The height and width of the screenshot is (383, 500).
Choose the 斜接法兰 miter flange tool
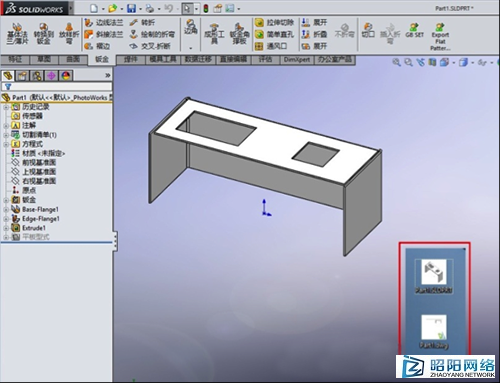tap(89, 34)
